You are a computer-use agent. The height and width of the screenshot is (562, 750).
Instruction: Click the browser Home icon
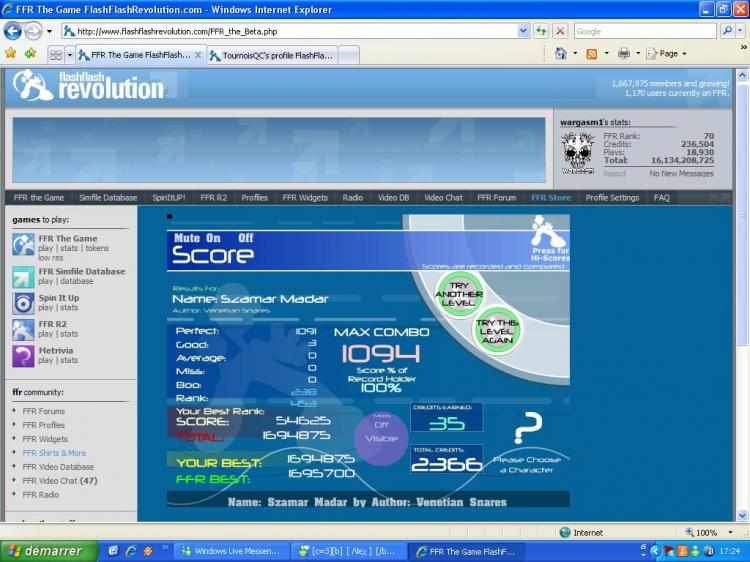561,54
